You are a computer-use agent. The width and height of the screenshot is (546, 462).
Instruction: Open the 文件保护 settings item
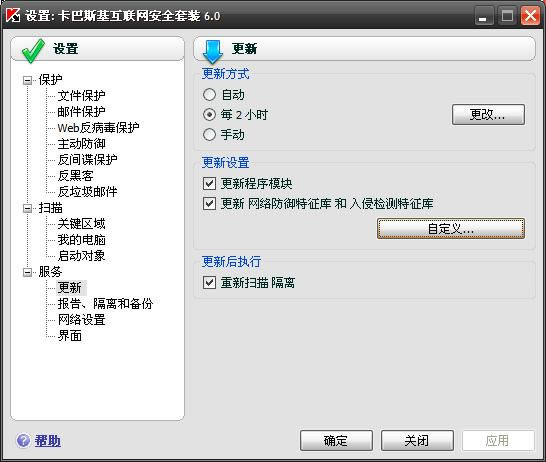click(81, 95)
